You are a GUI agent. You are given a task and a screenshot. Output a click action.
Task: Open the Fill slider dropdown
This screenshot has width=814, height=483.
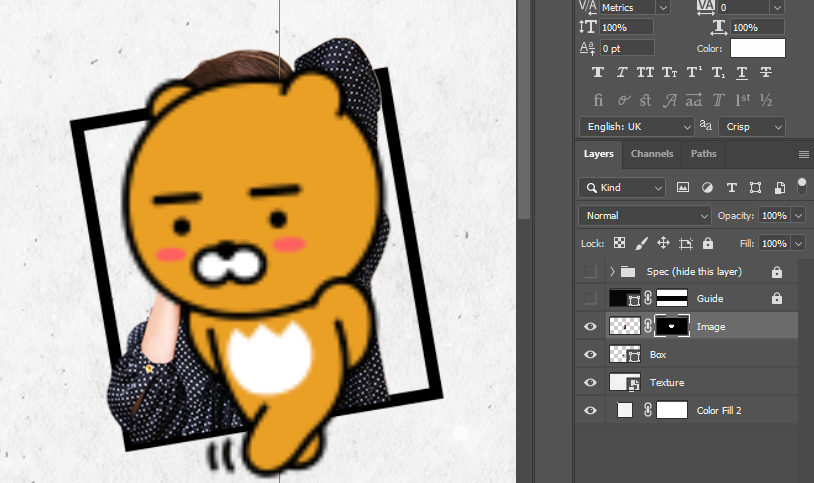tap(798, 244)
